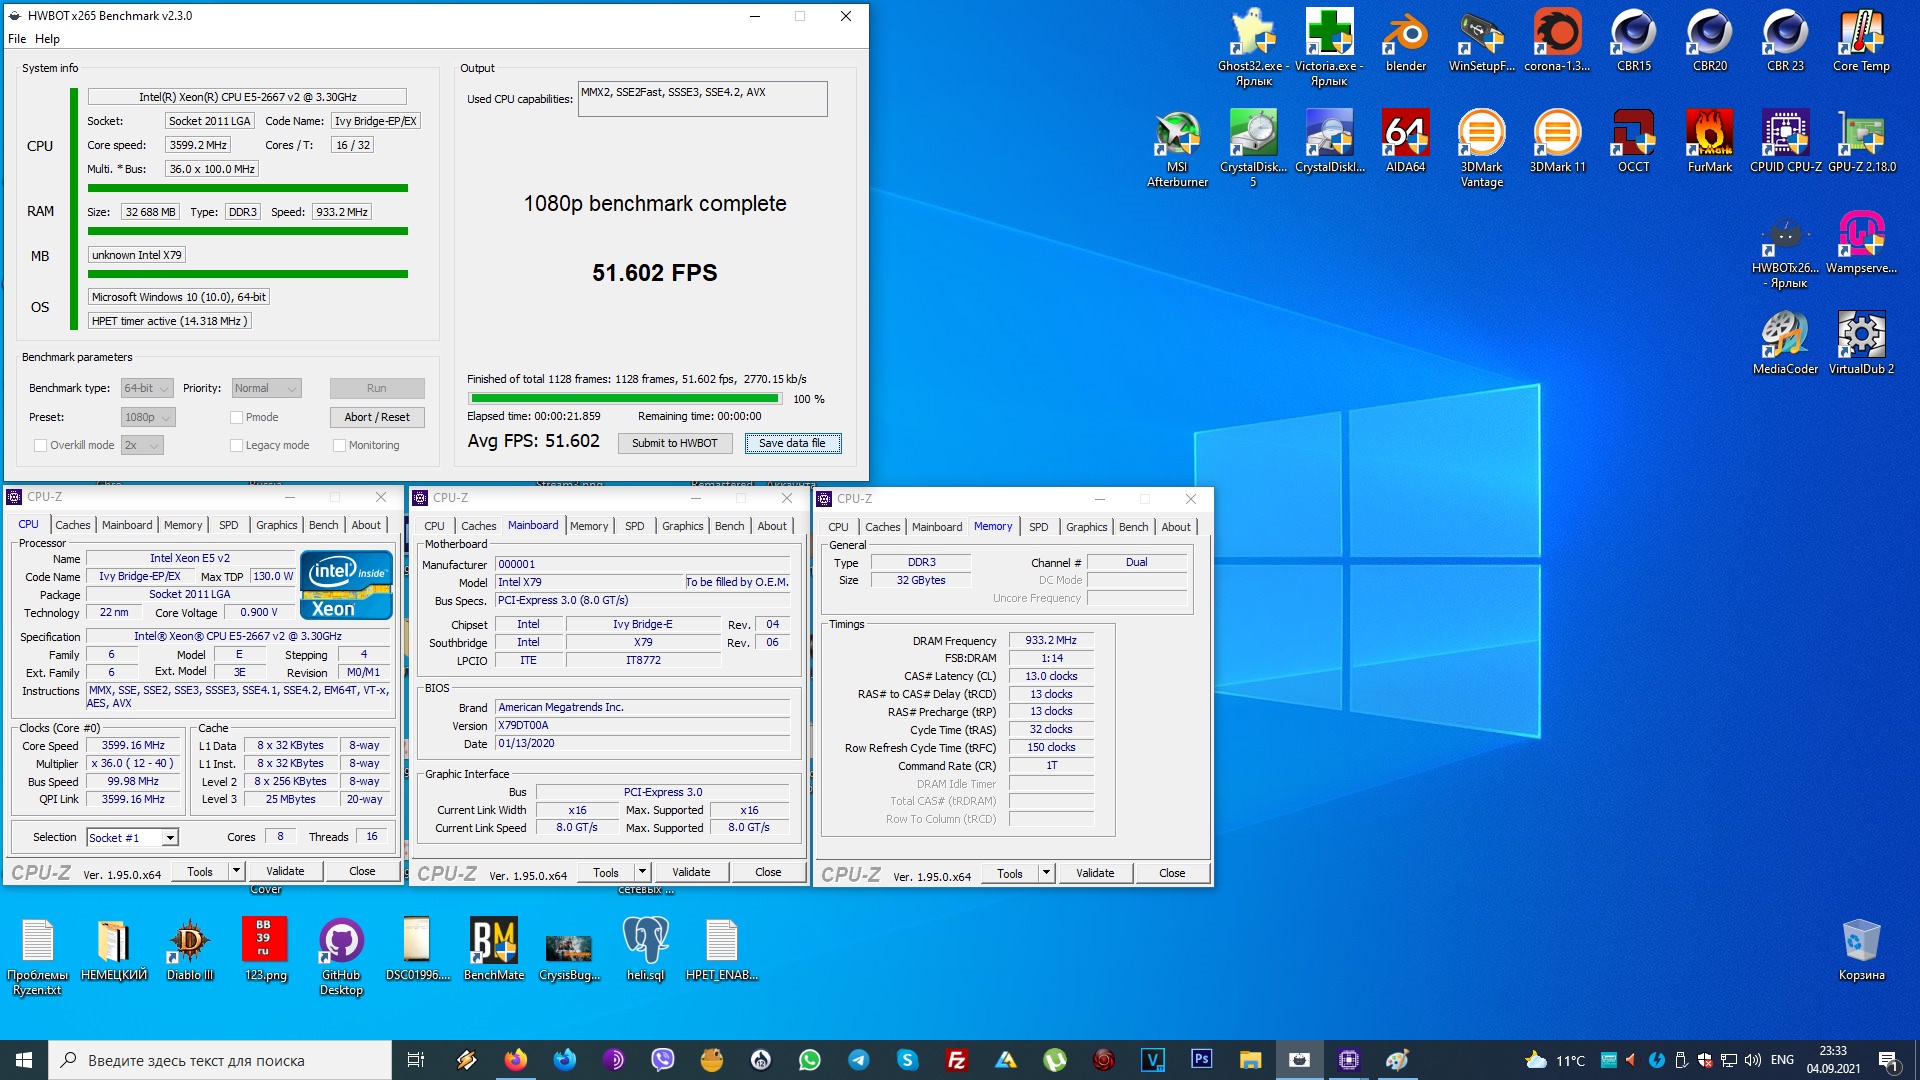Open the notification center icon

click(1889, 1060)
